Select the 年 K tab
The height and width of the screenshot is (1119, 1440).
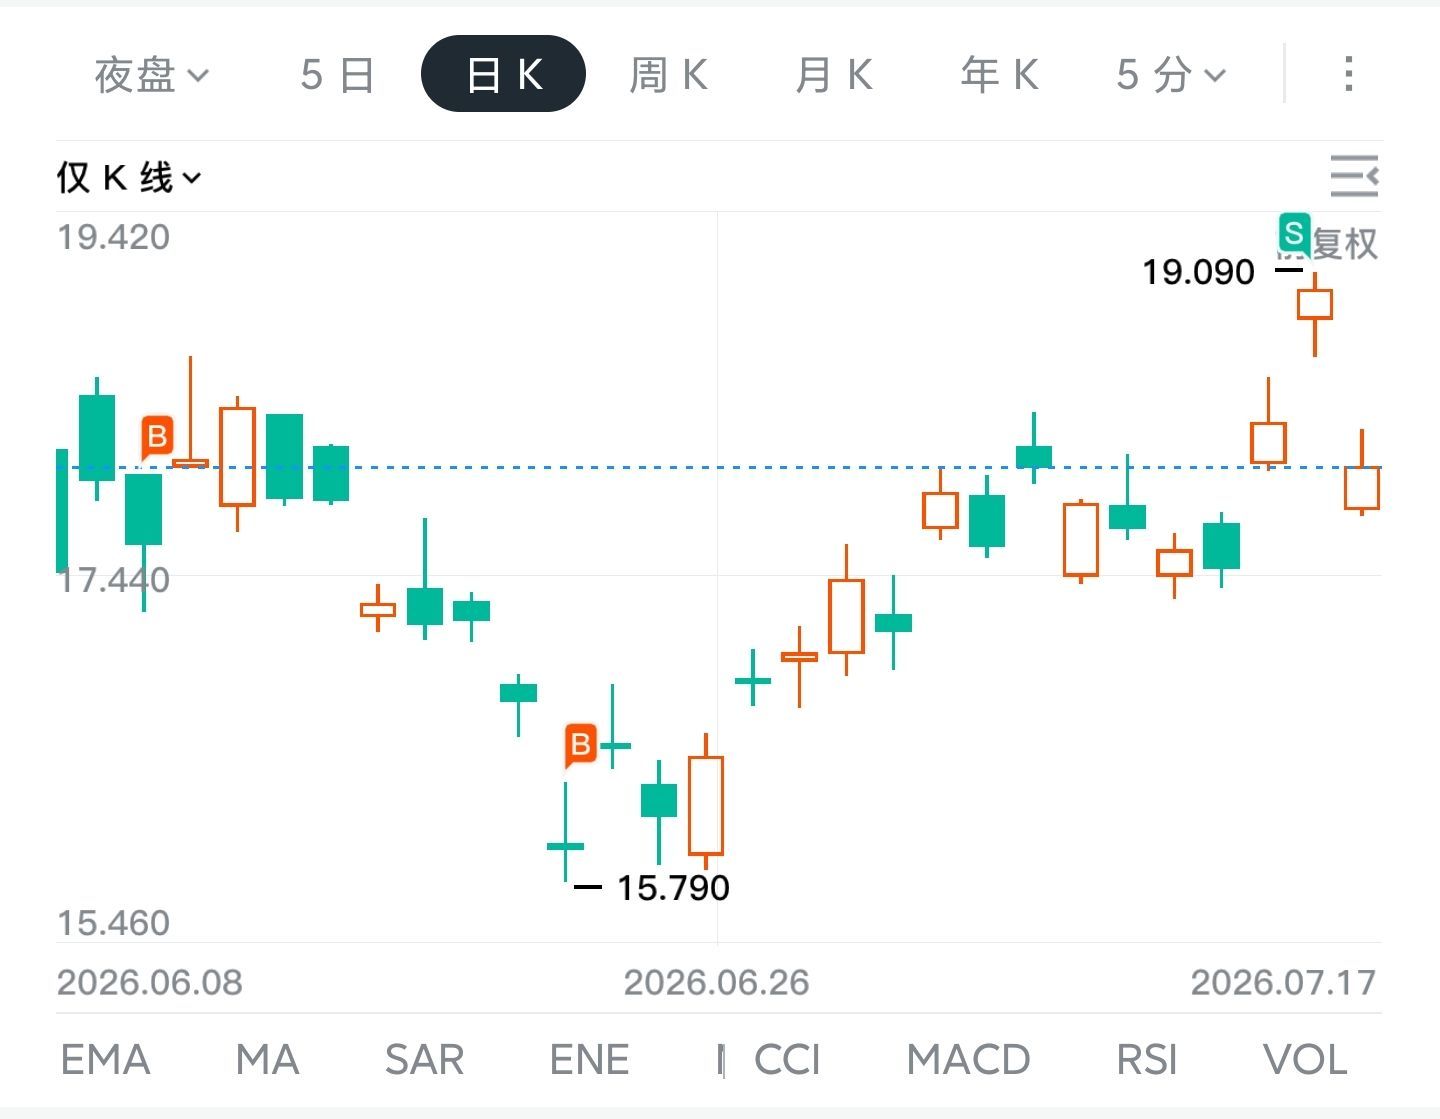click(999, 75)
